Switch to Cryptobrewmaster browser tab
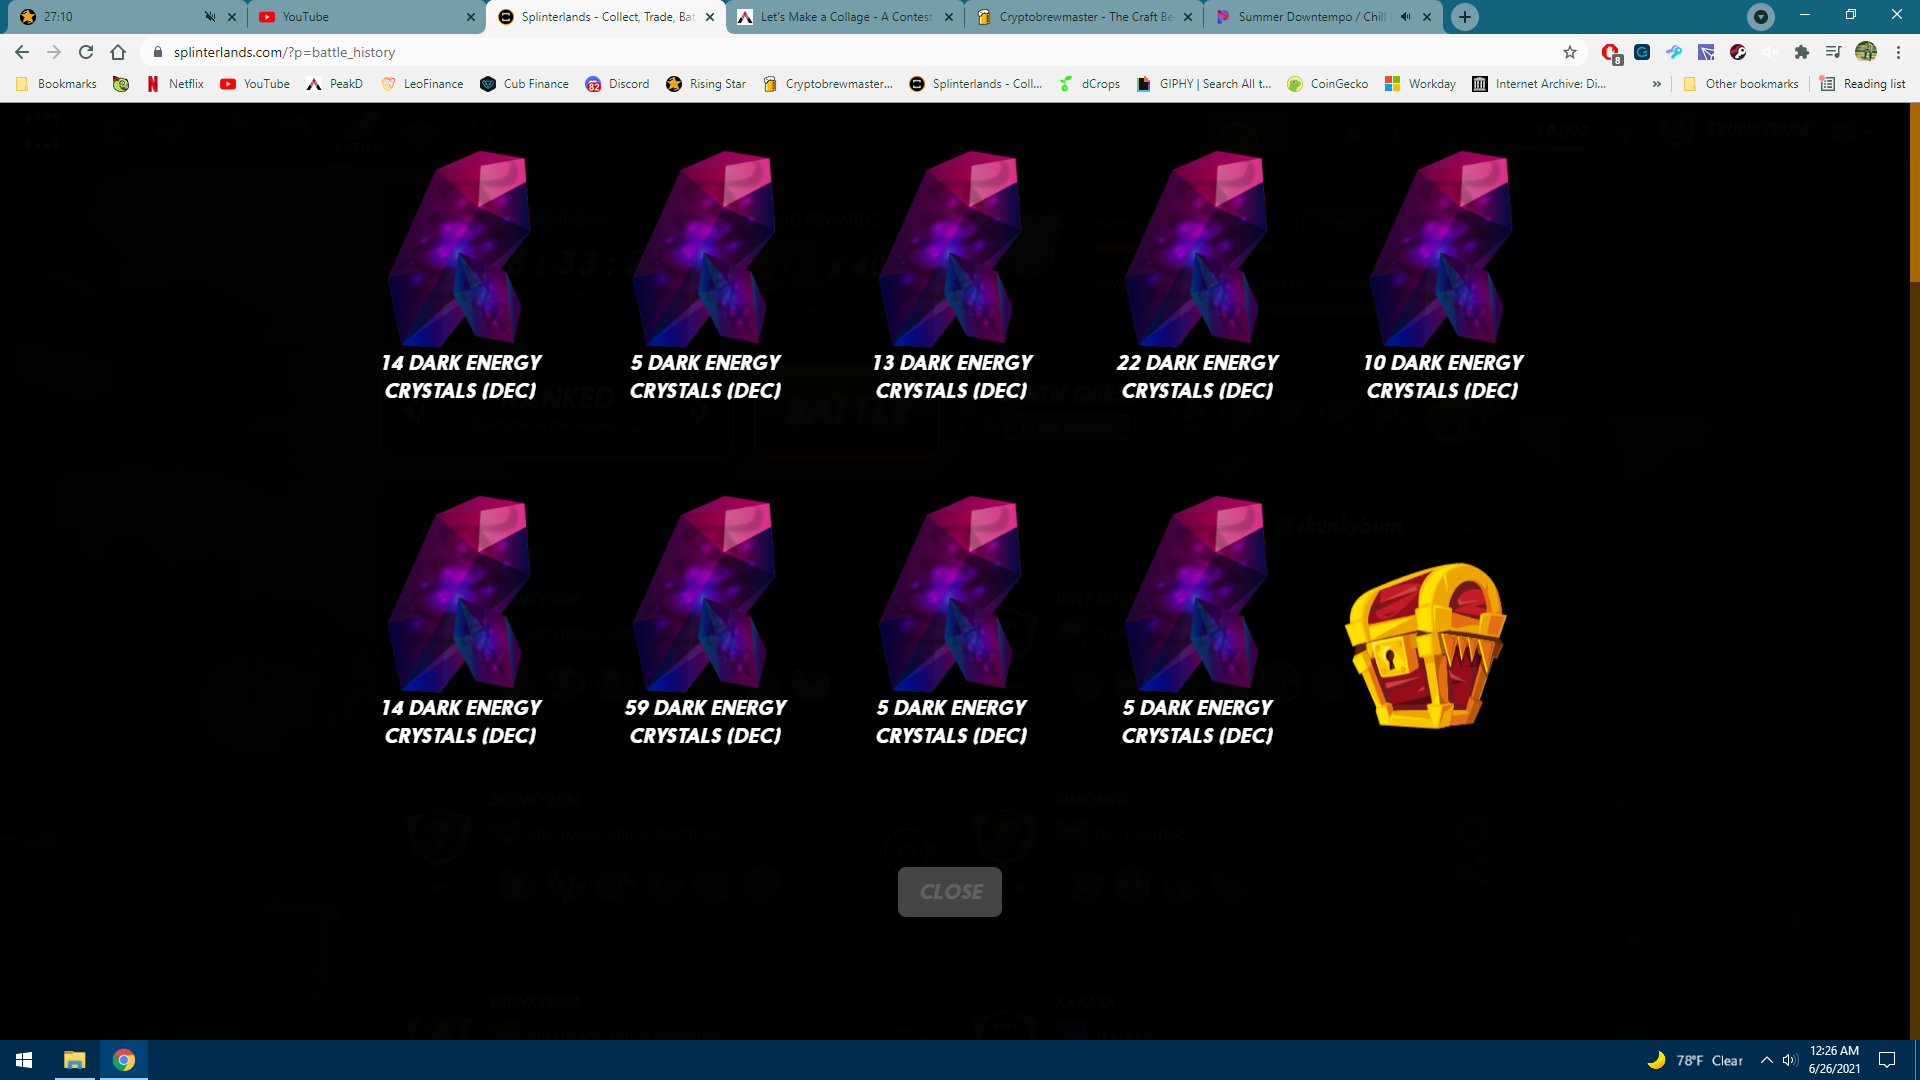 tap(1085, 17)
